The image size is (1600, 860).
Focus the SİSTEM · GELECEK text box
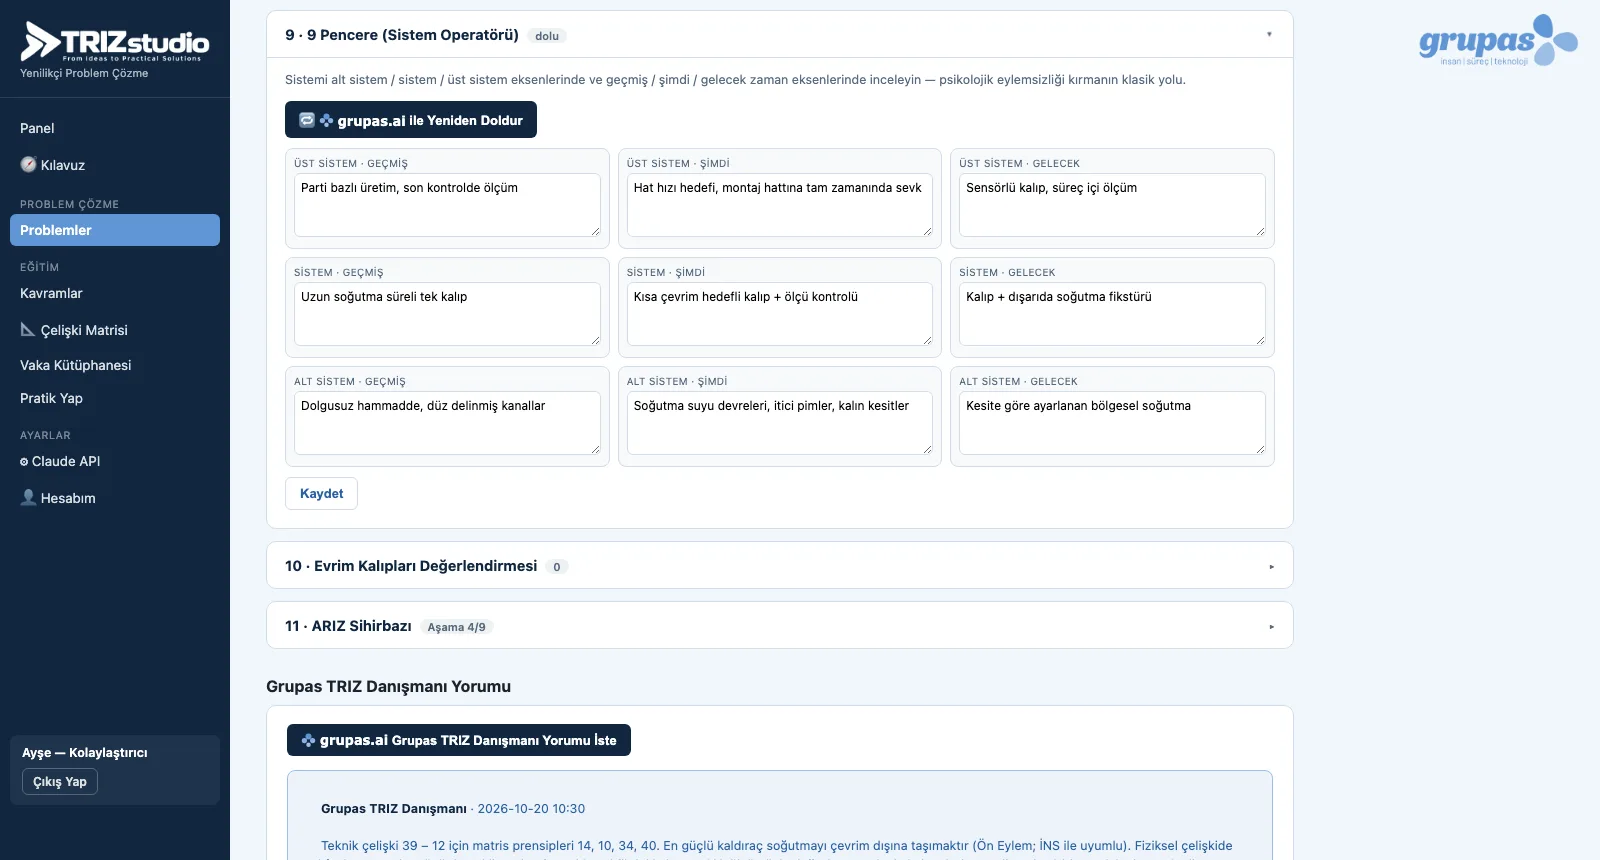coord(1112,314)
